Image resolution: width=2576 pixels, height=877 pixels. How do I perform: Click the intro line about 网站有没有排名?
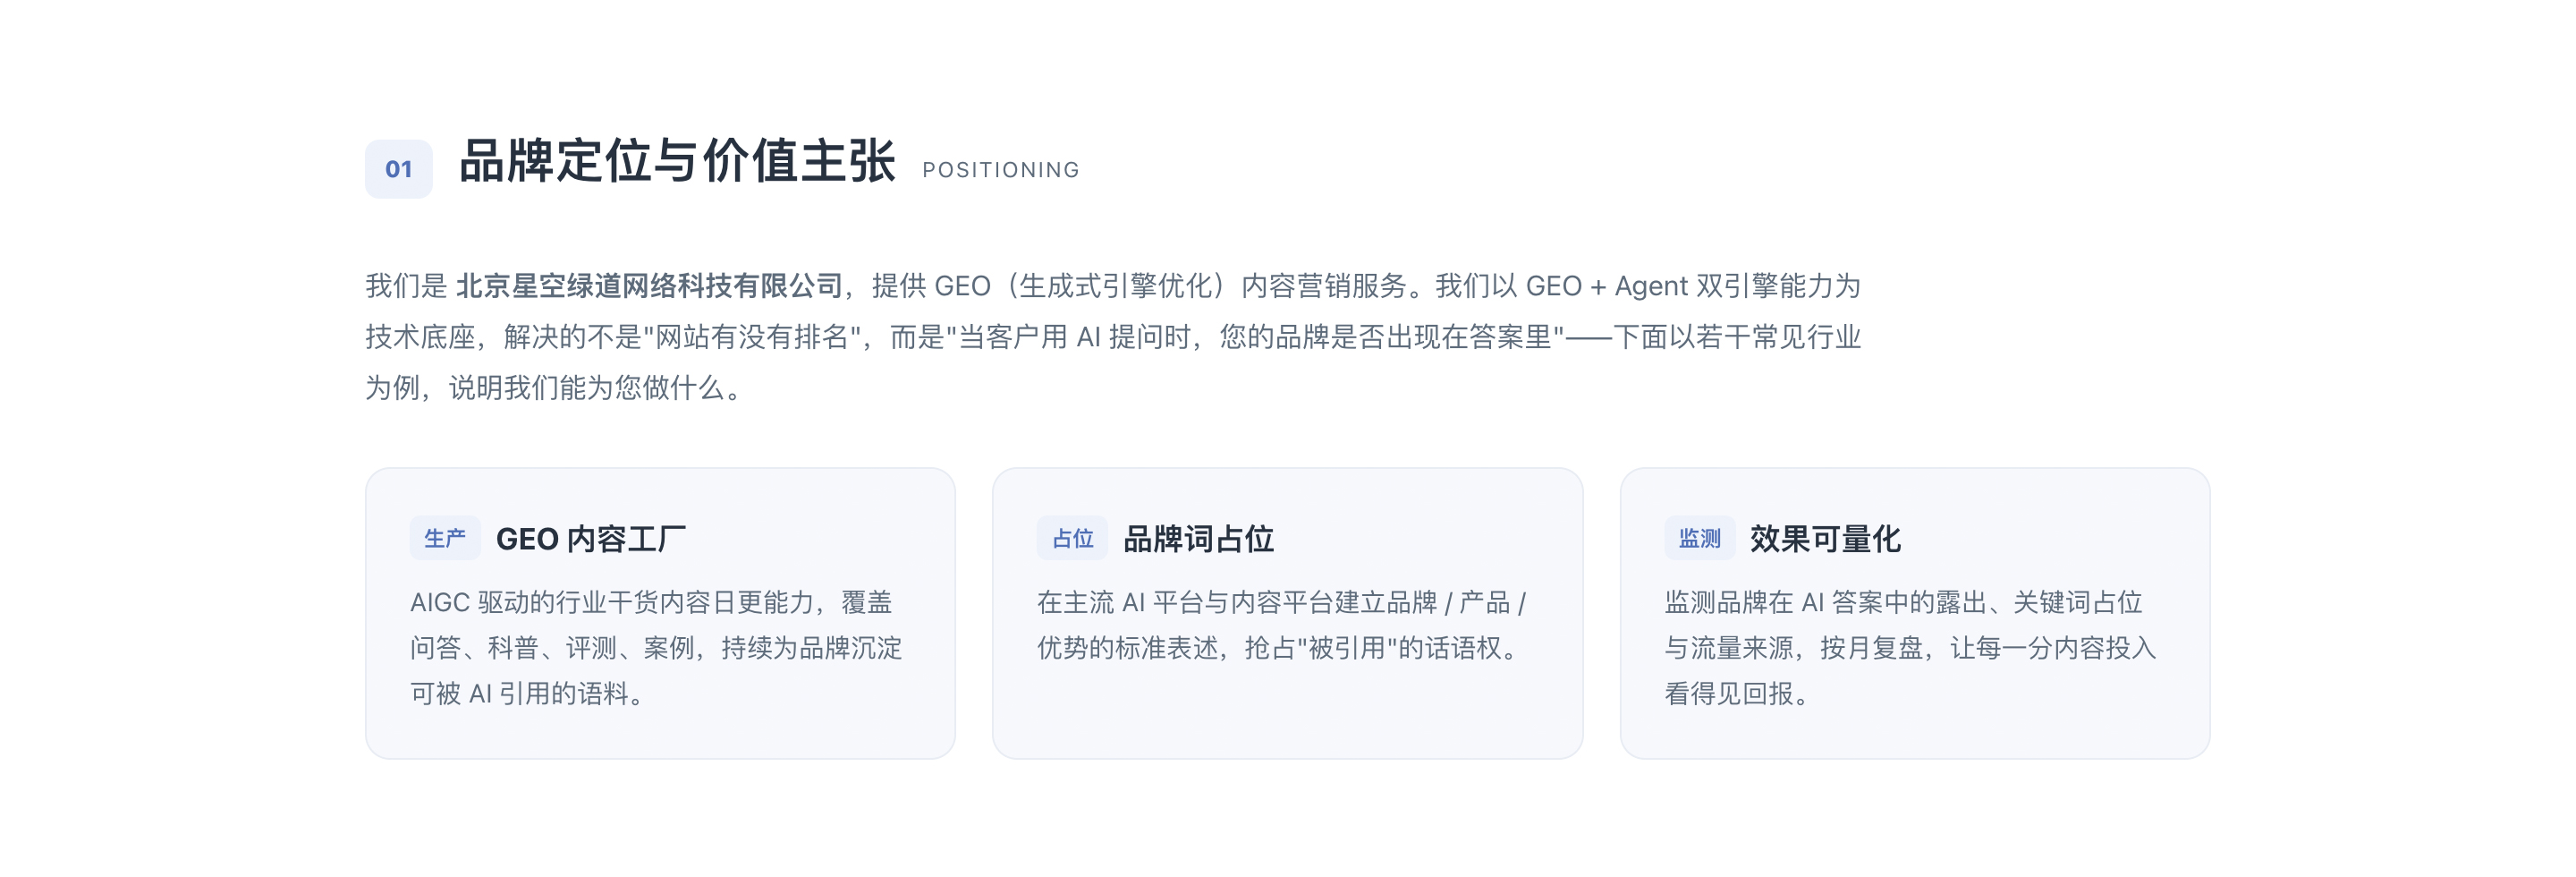point(1112,337)
